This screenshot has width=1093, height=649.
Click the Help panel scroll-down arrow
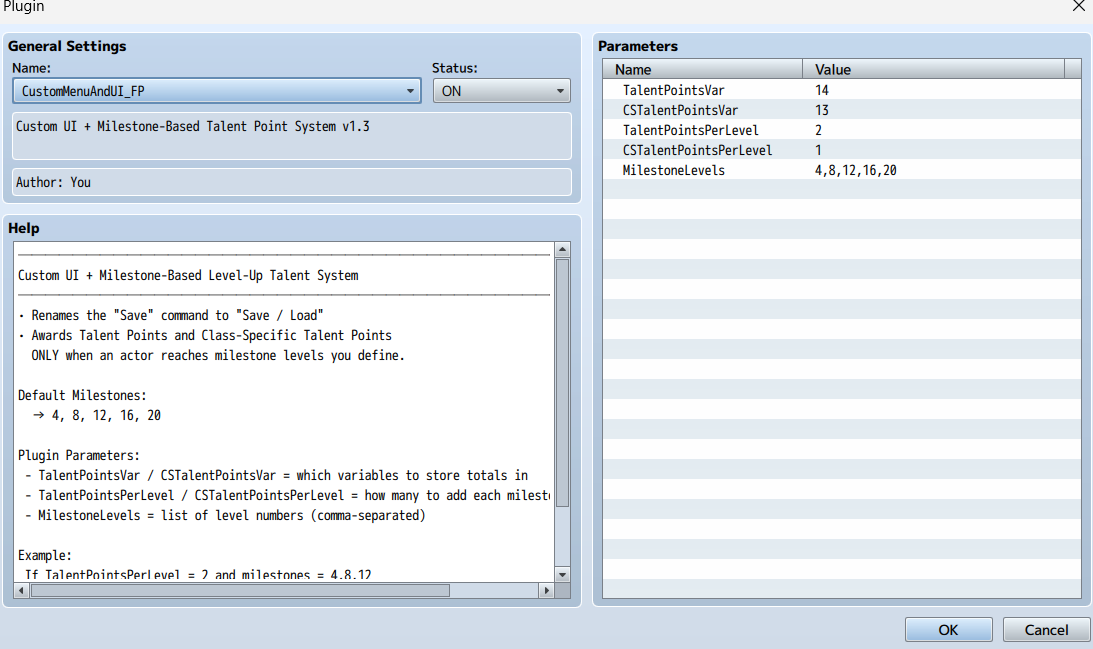click(562, 574)
